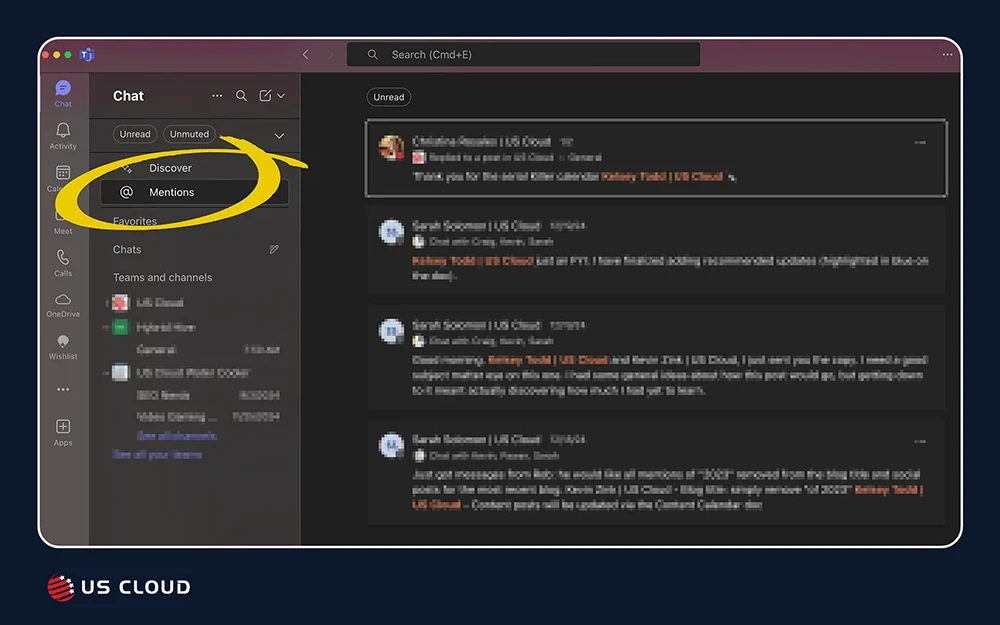
Task: Open OneDrive from the app rail
Action: [x=62, y=305]
